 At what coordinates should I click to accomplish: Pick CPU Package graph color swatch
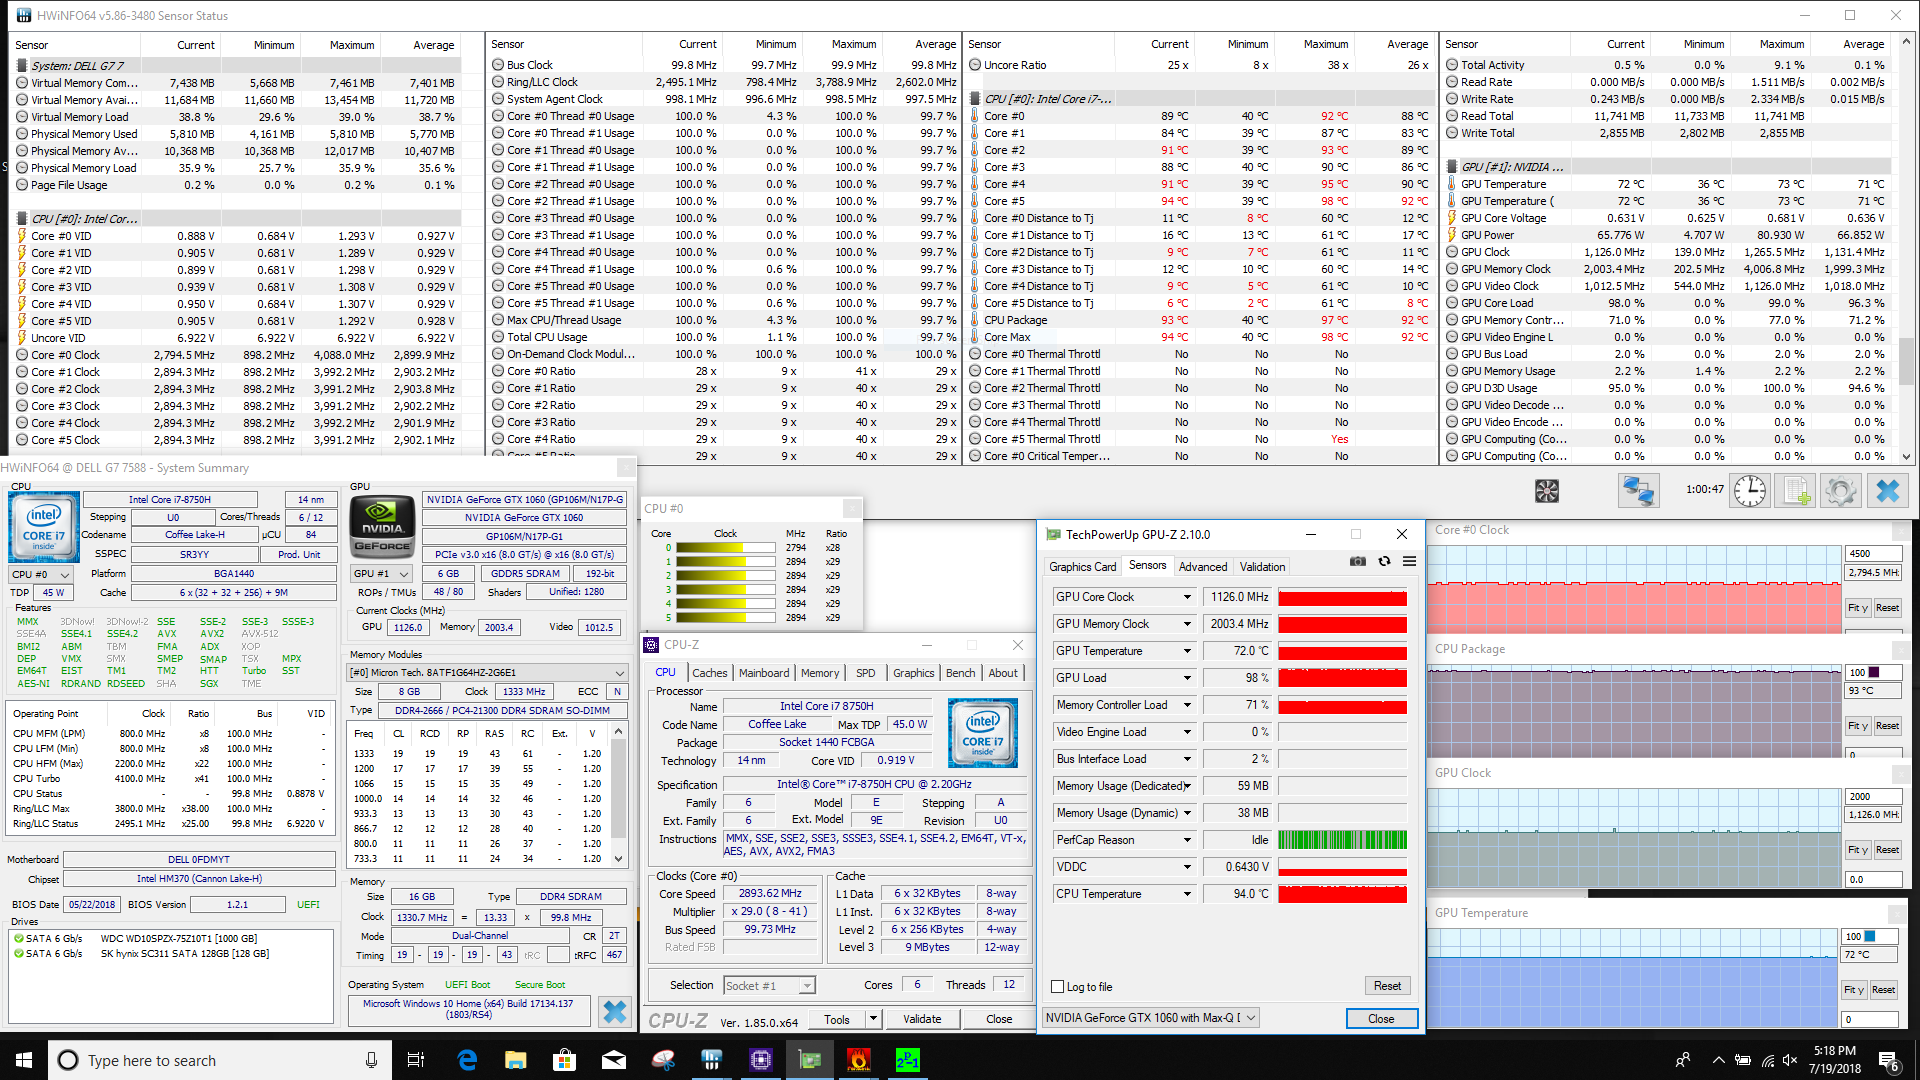click(1874, 672)
